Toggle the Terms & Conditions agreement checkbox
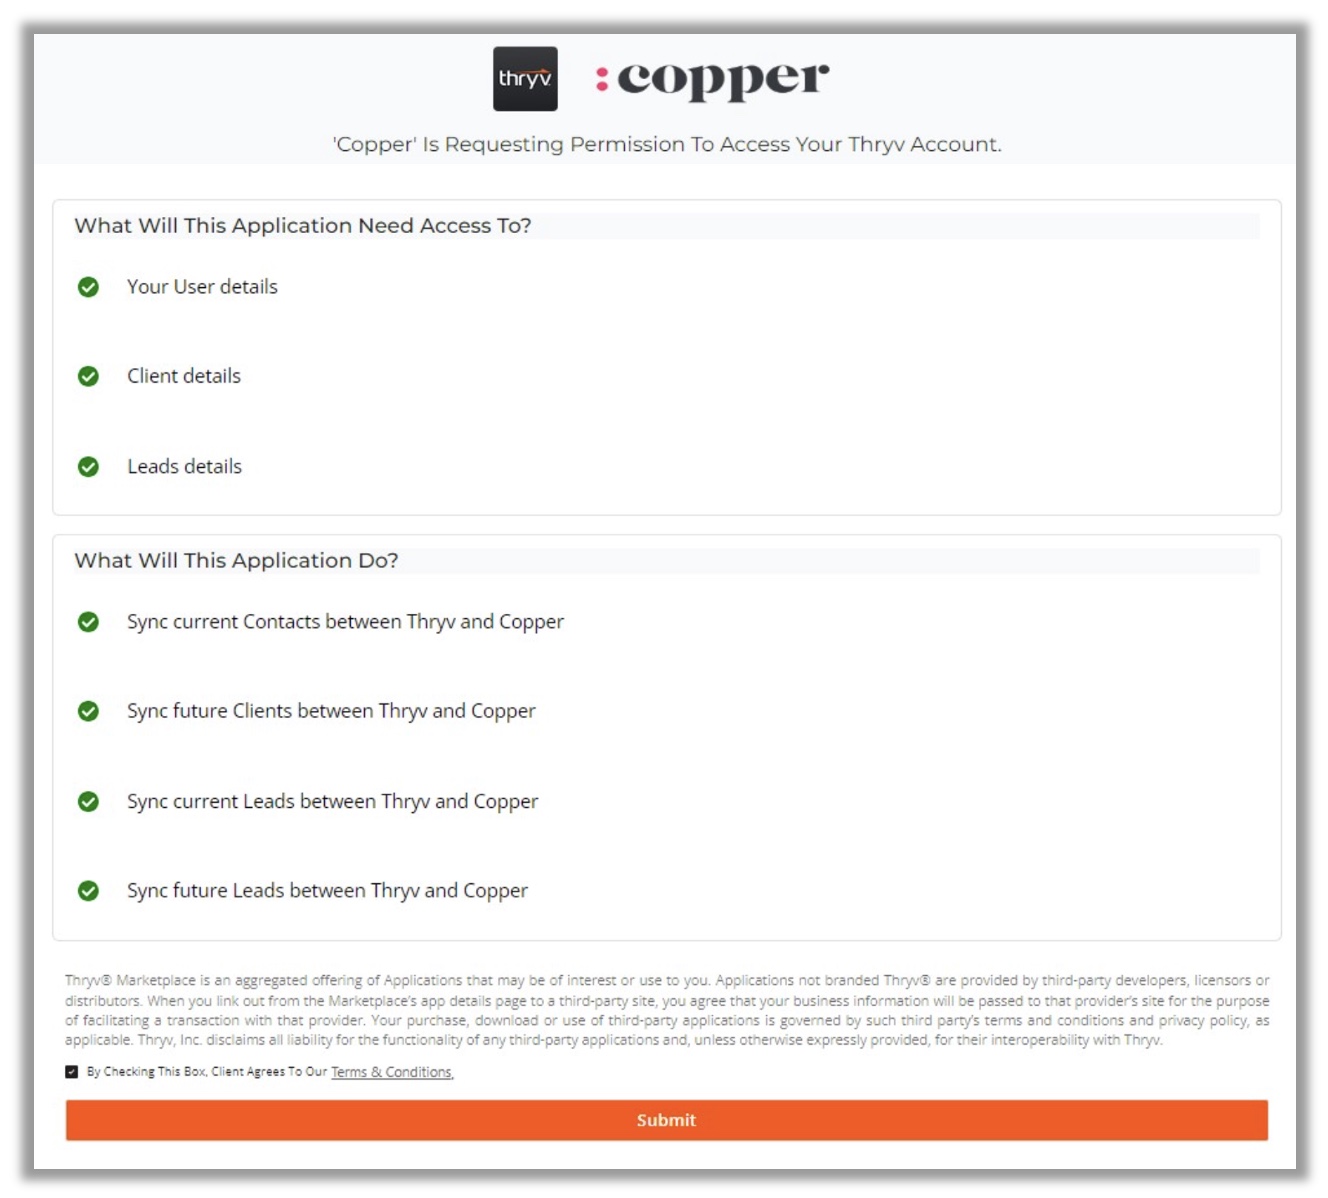Viewport: 1328px width, 1198px height. (72, 1072)
